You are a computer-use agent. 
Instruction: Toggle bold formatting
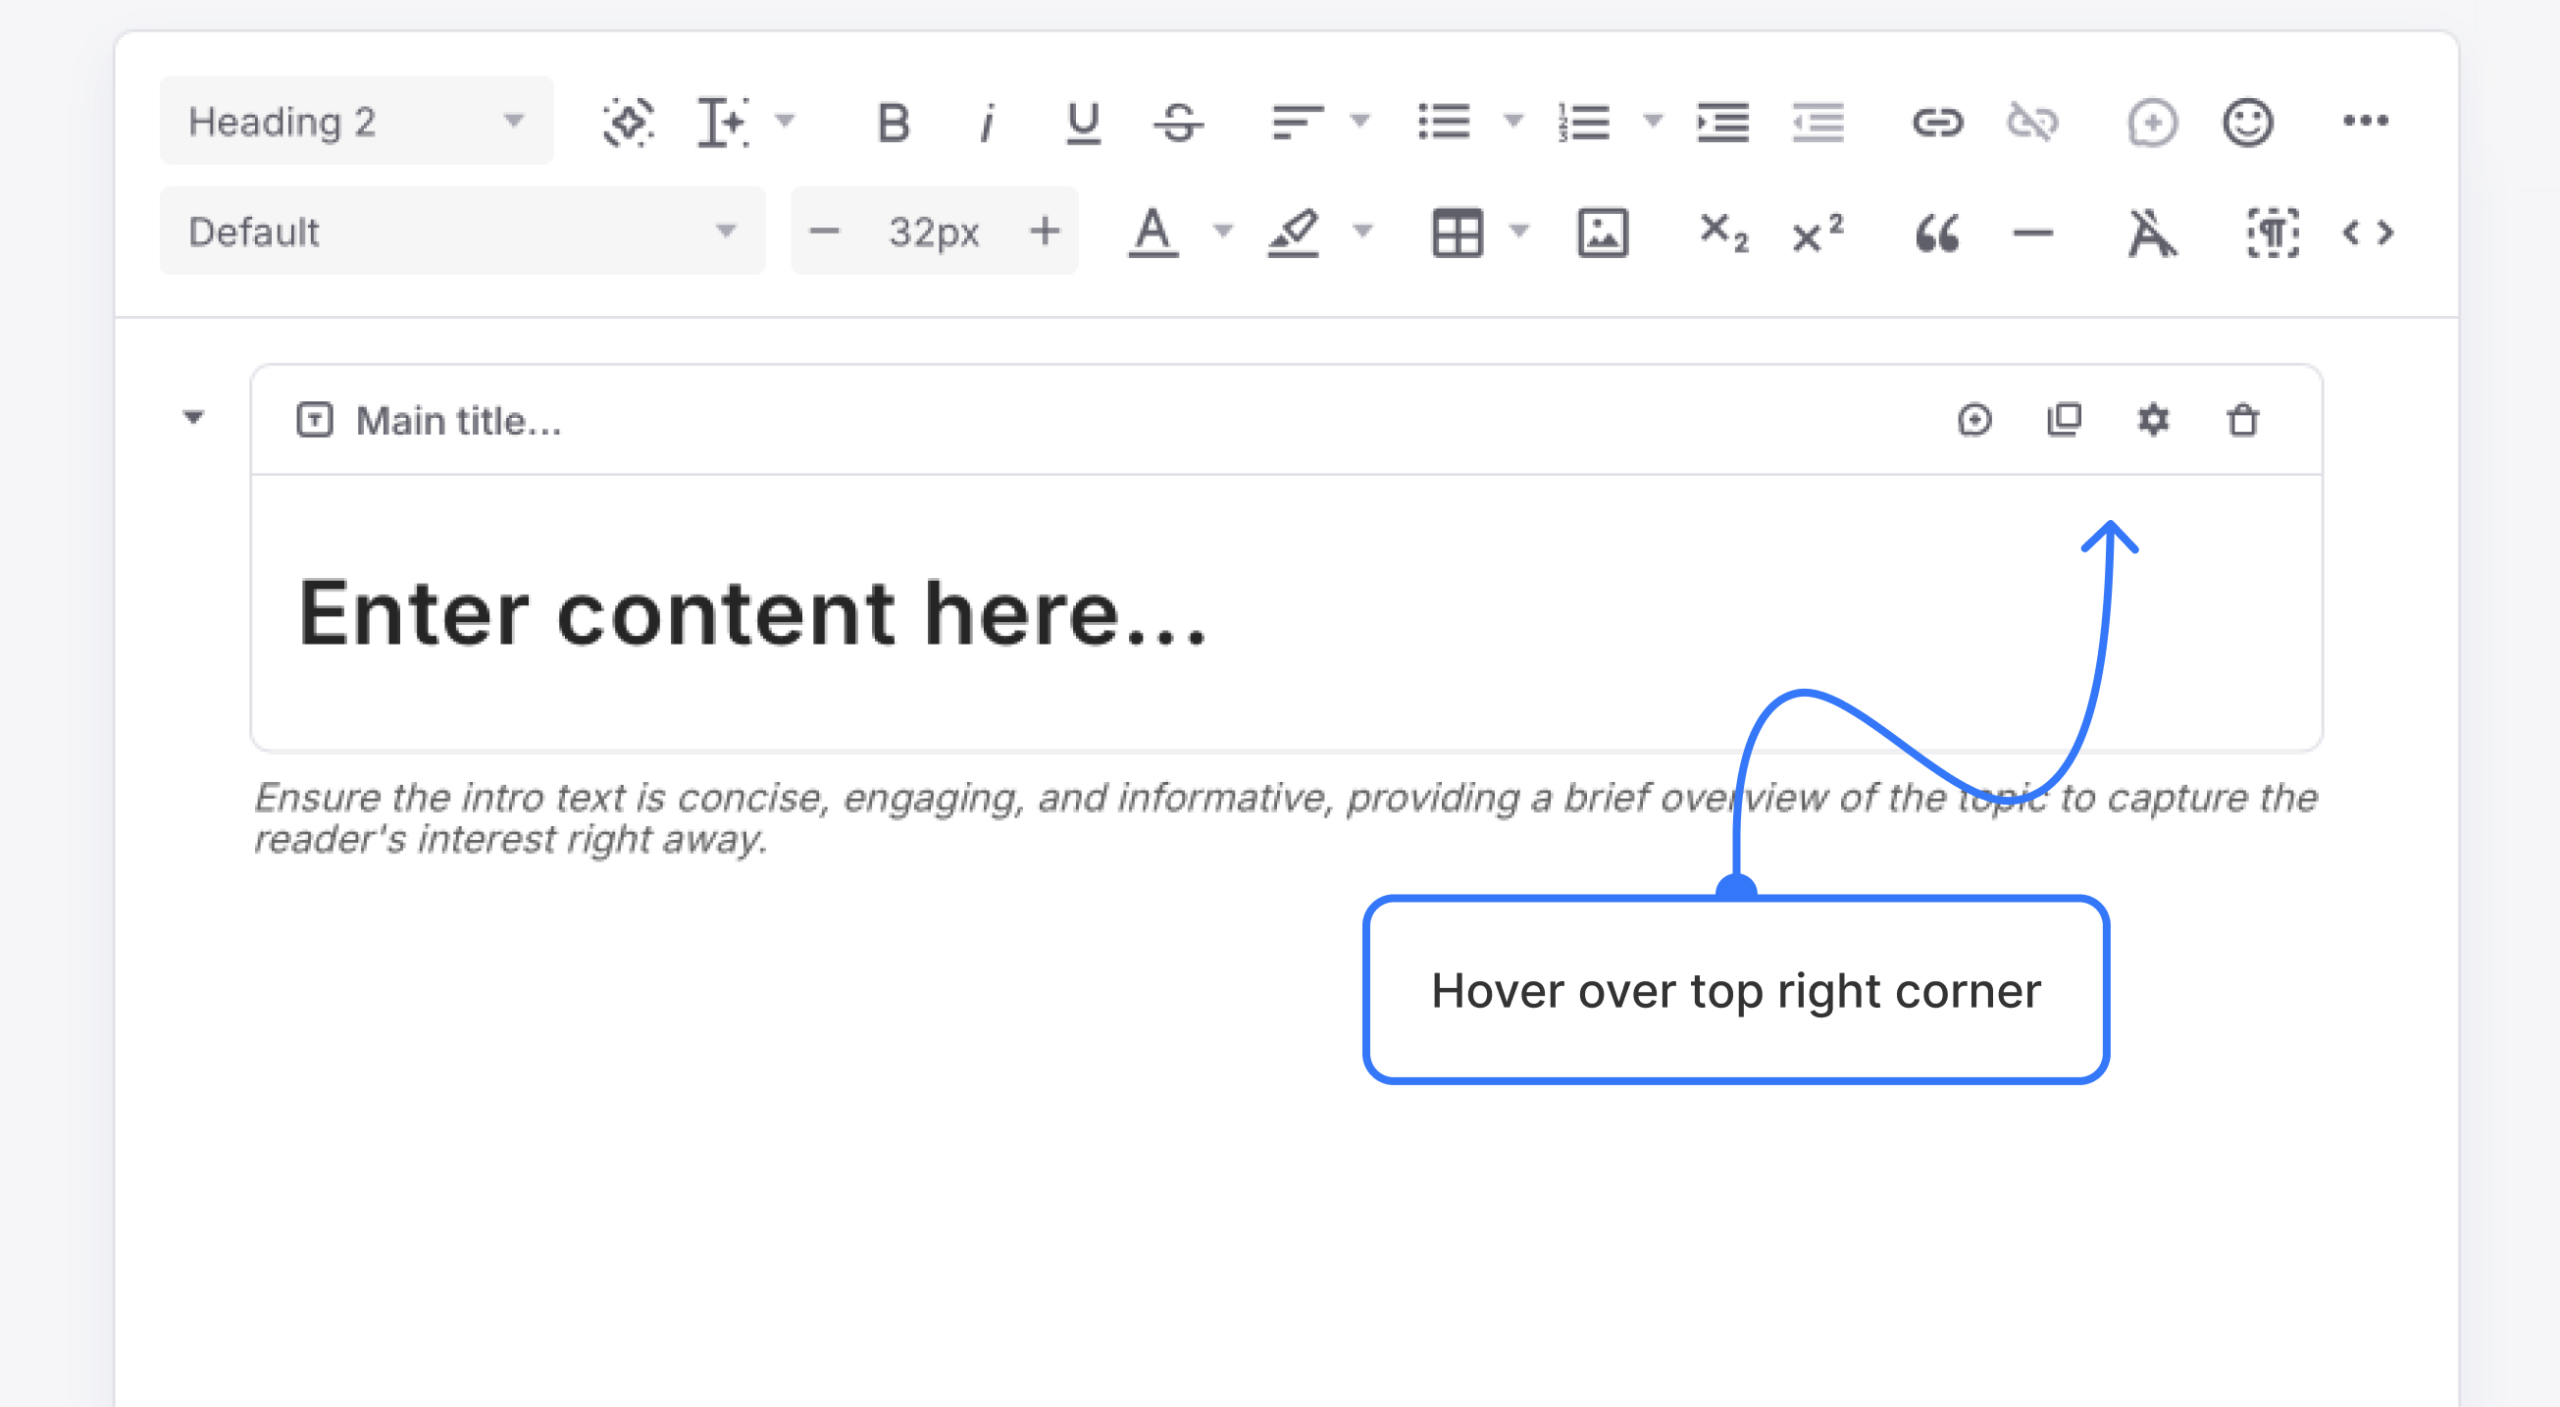pos(893,122)
